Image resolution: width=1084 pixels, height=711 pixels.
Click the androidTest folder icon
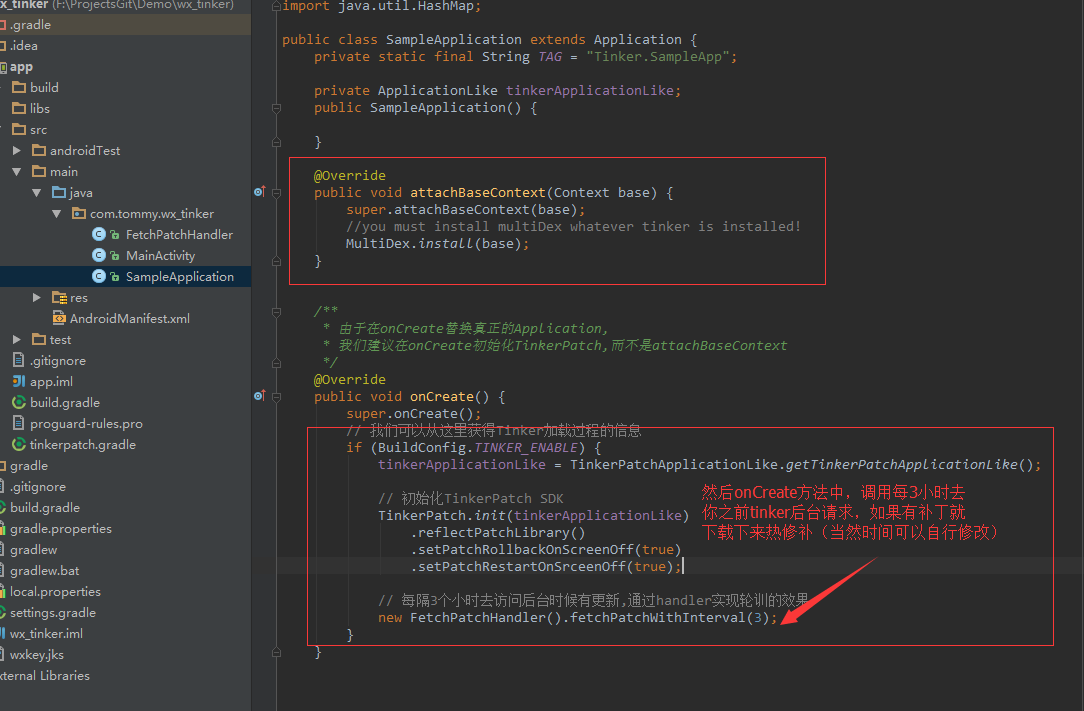coord(39,150)
